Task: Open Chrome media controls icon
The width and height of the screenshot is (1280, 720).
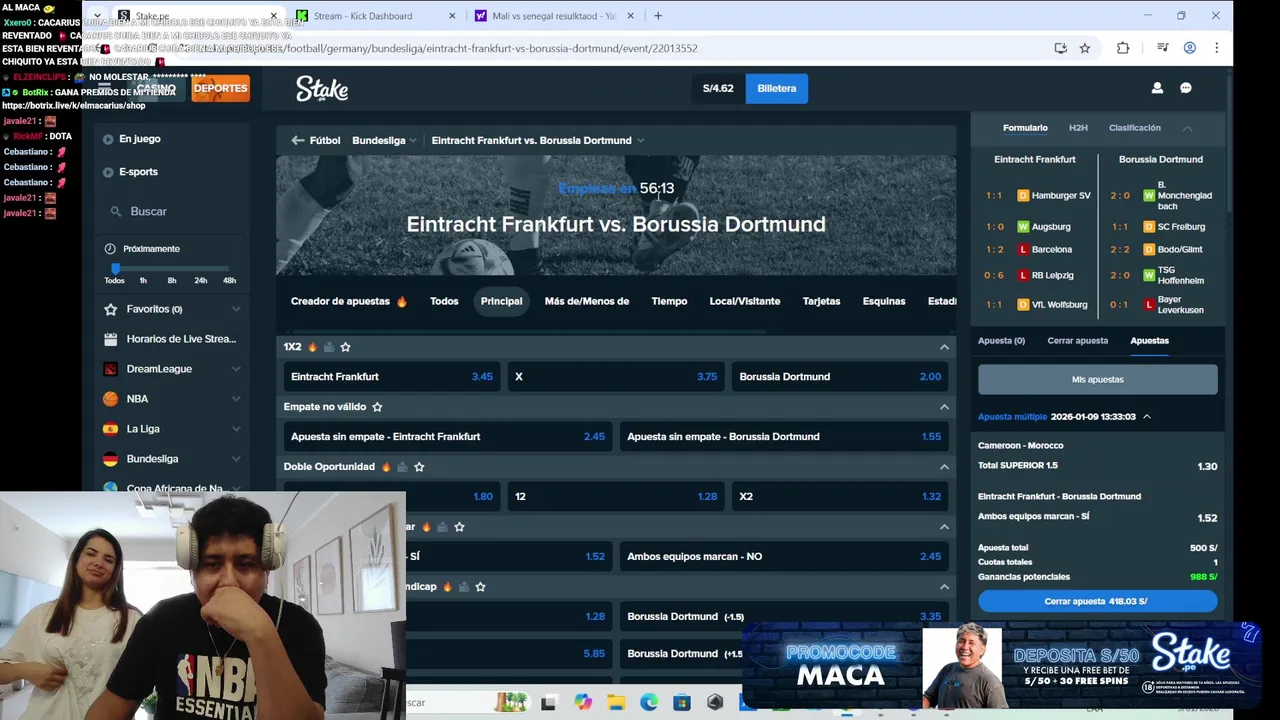Action: [1162, 48]
